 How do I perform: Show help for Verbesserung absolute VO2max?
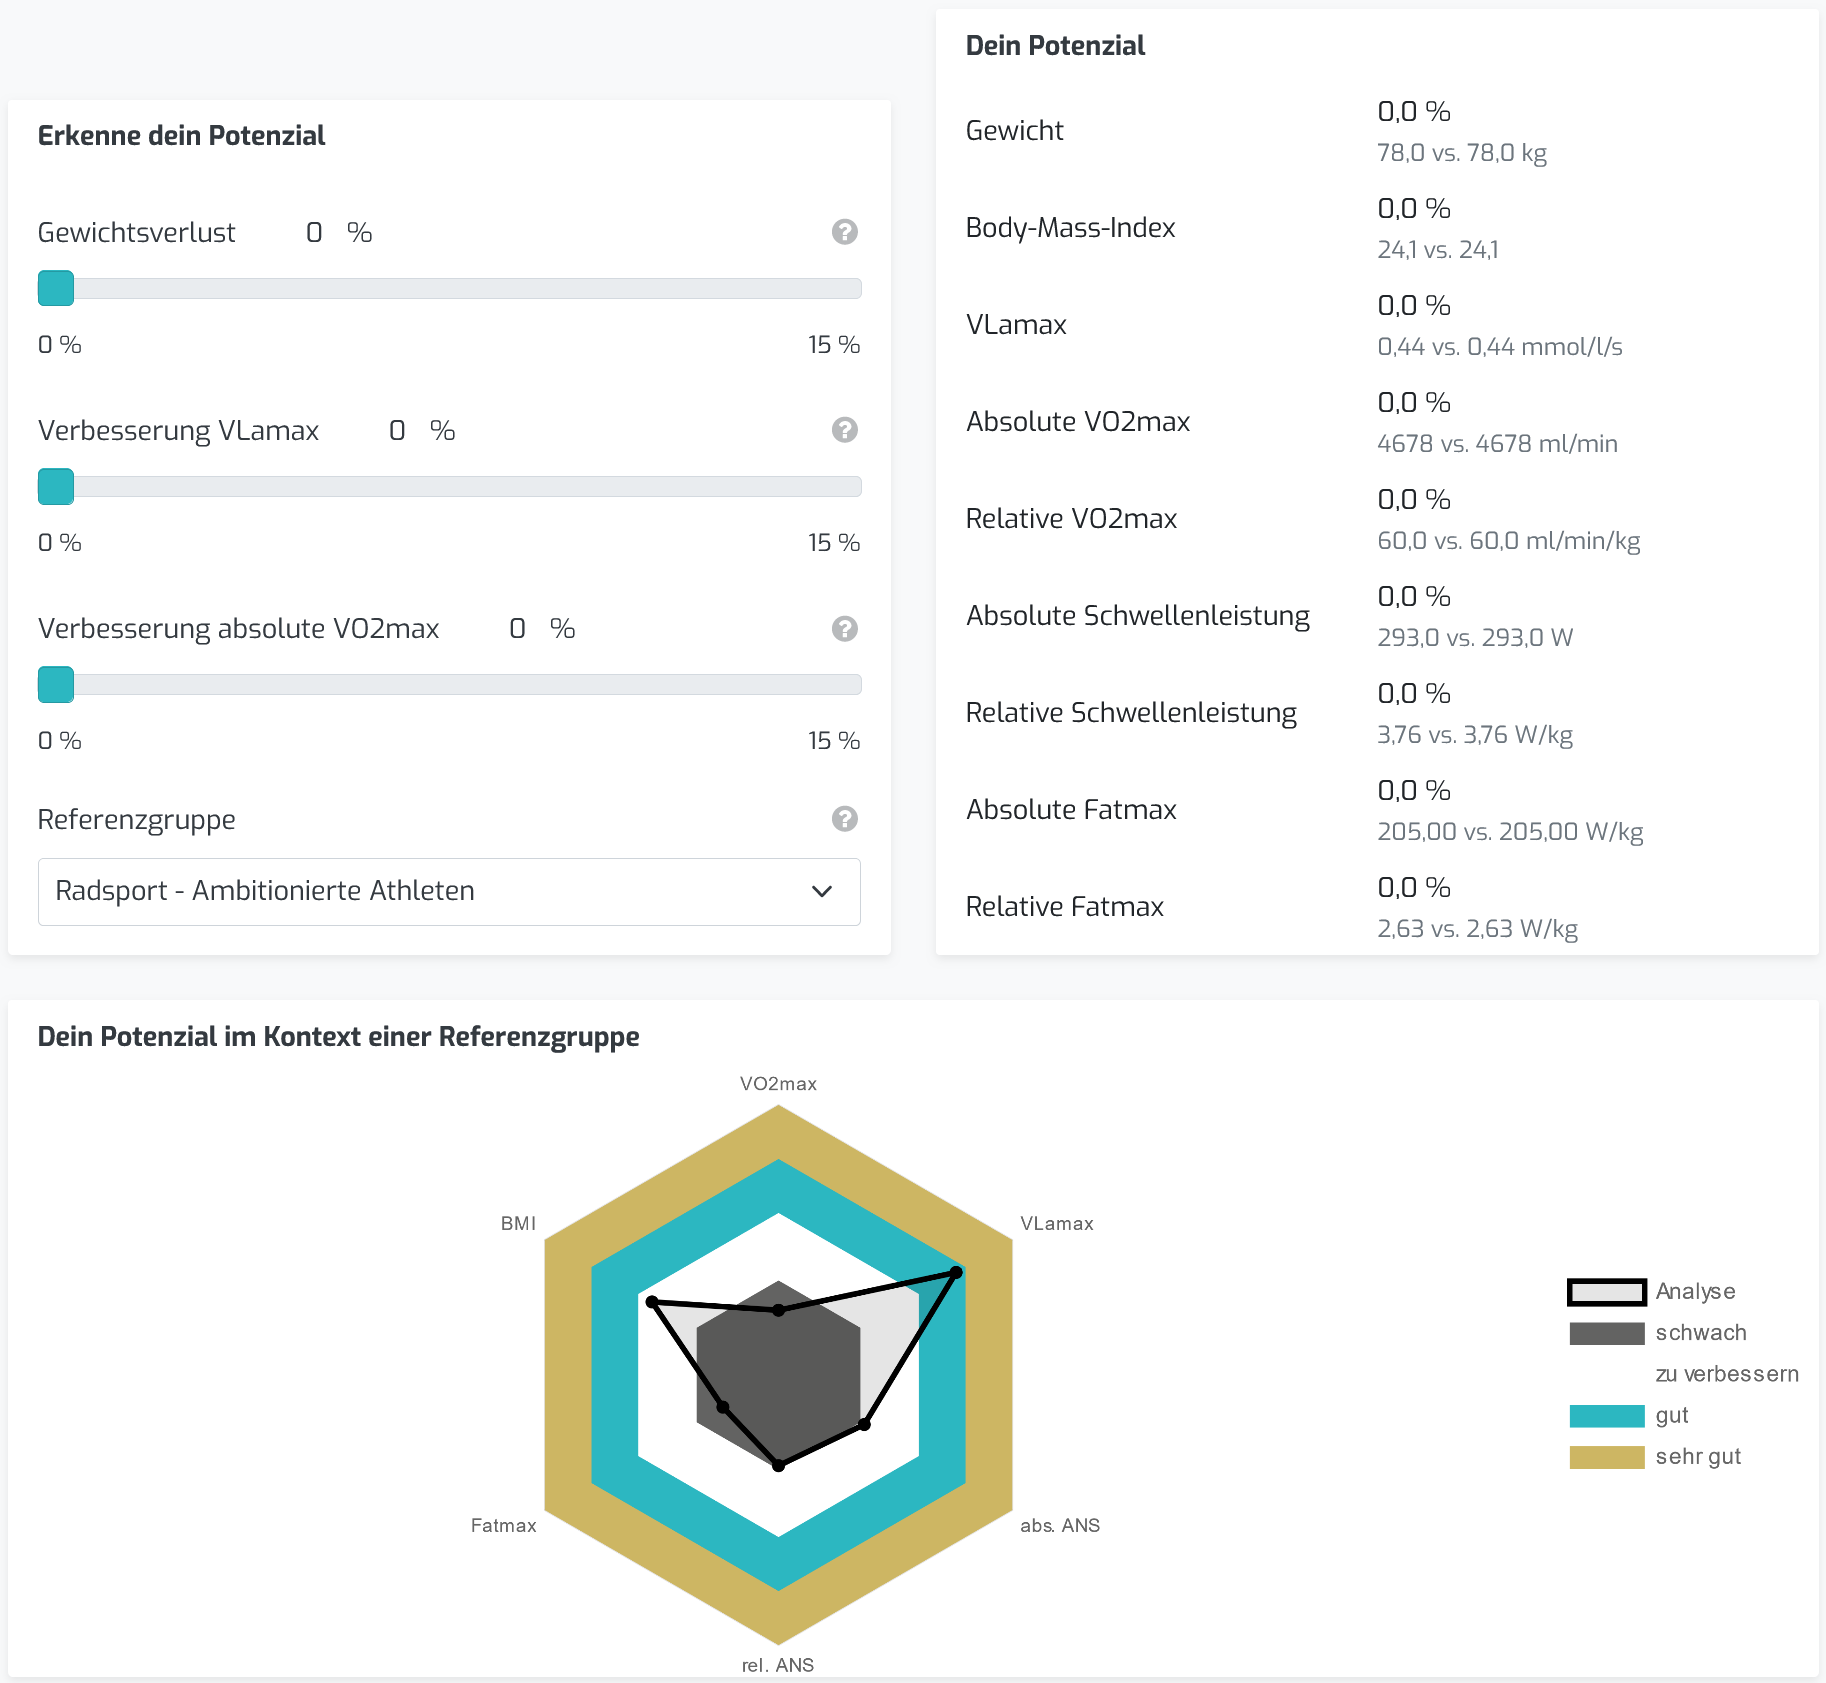pyautogui.click(x=845, y=628)
